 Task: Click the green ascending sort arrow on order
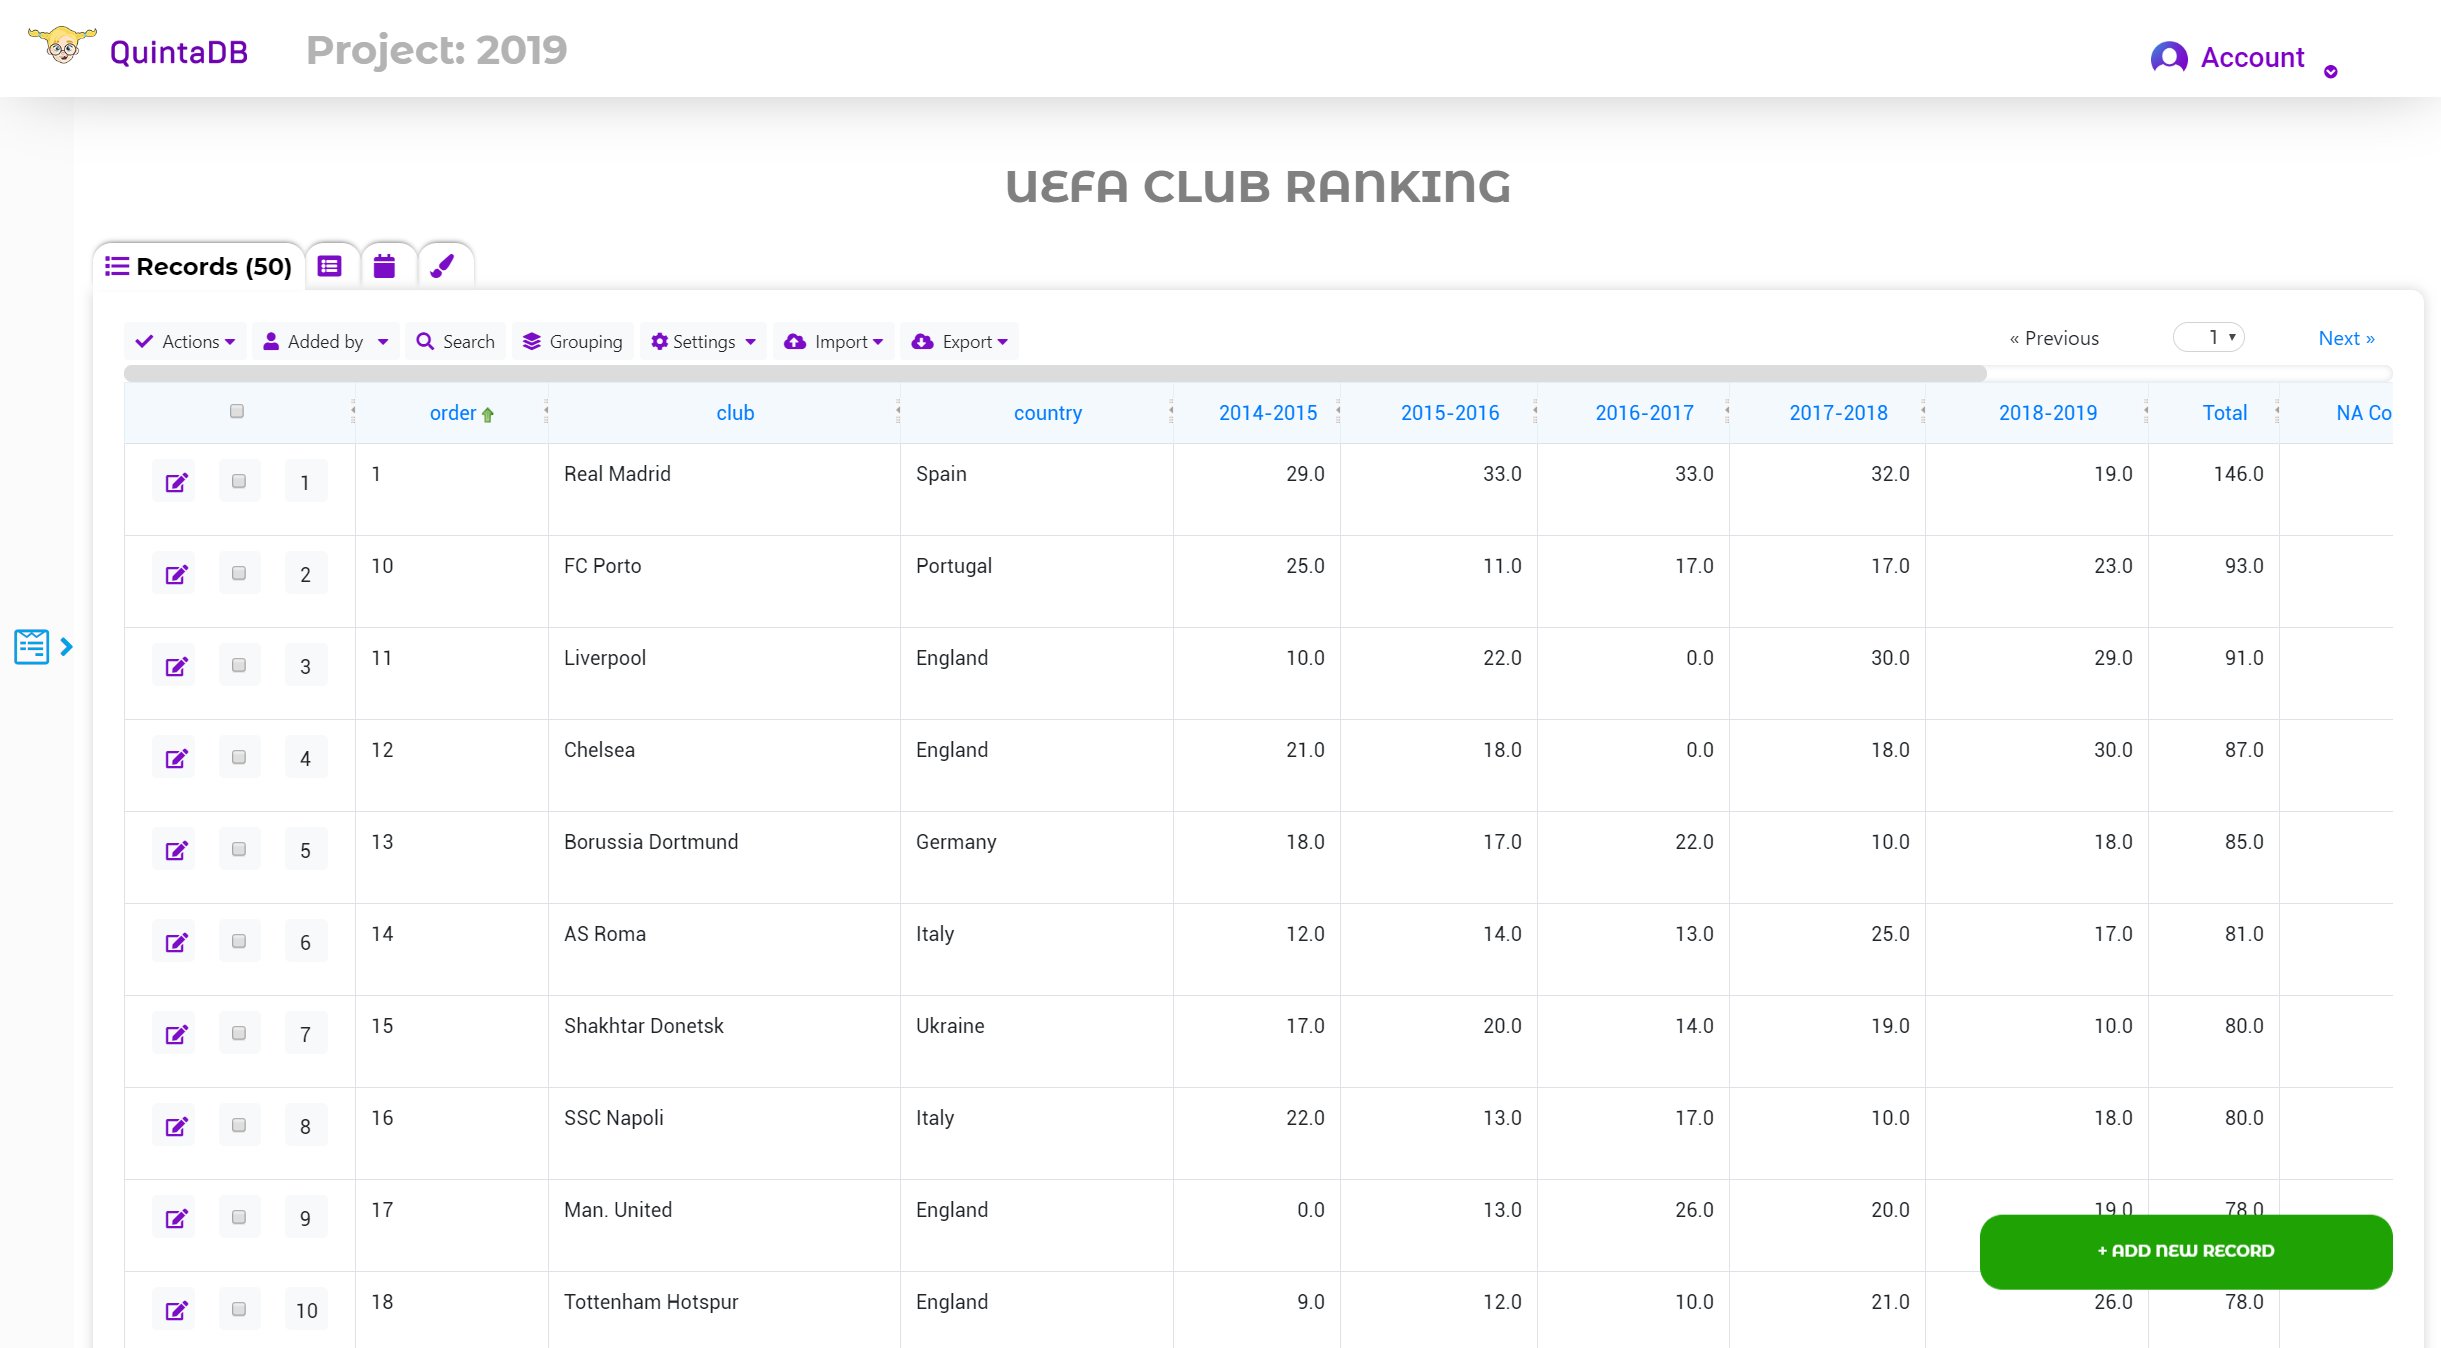coord(488,415)
